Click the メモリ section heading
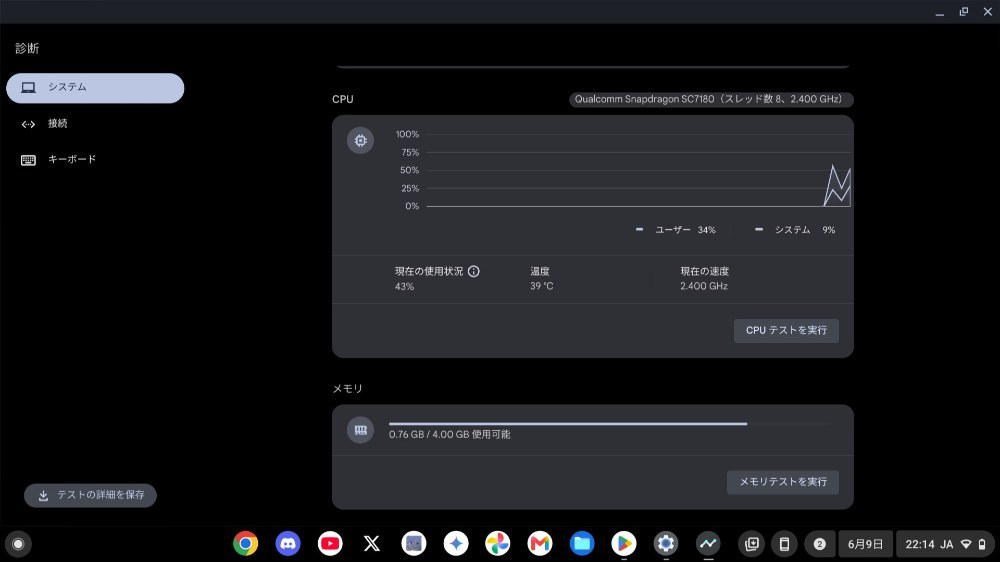 click(x=348, y=388)
